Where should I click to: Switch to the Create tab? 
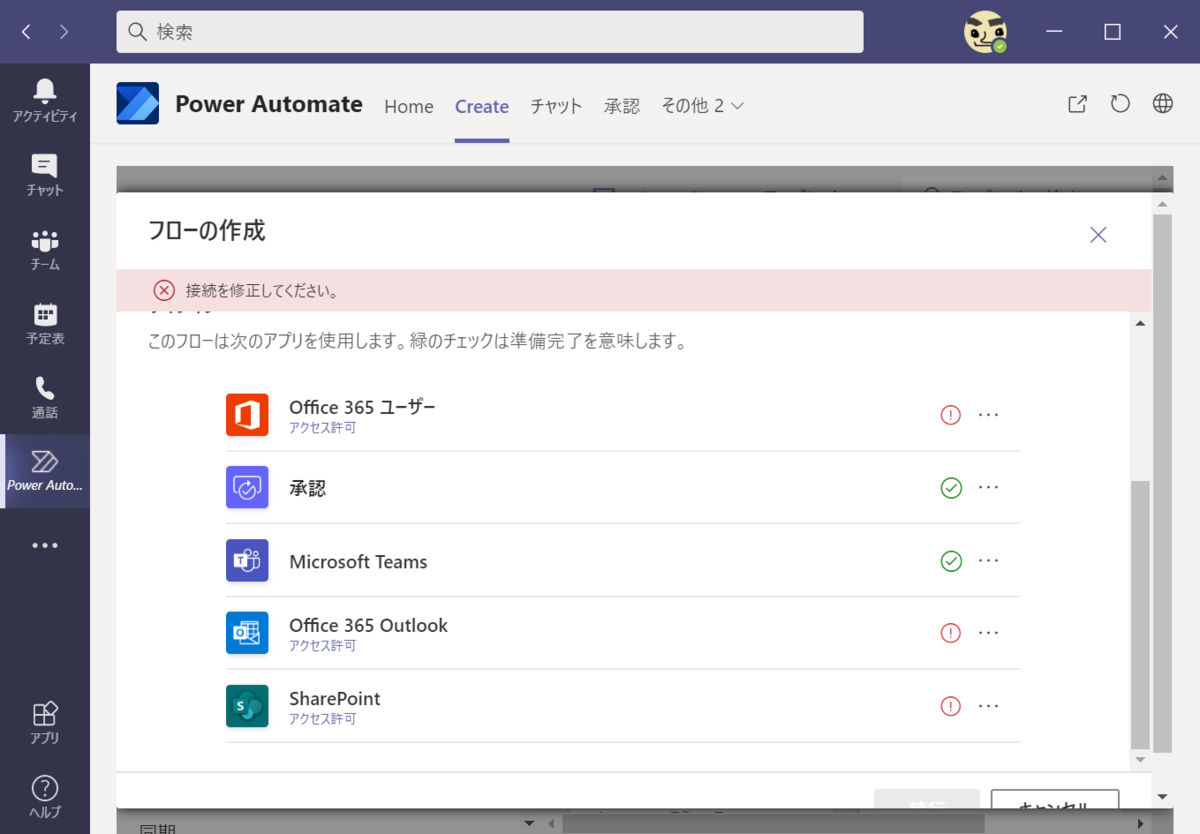coord(482,106)
